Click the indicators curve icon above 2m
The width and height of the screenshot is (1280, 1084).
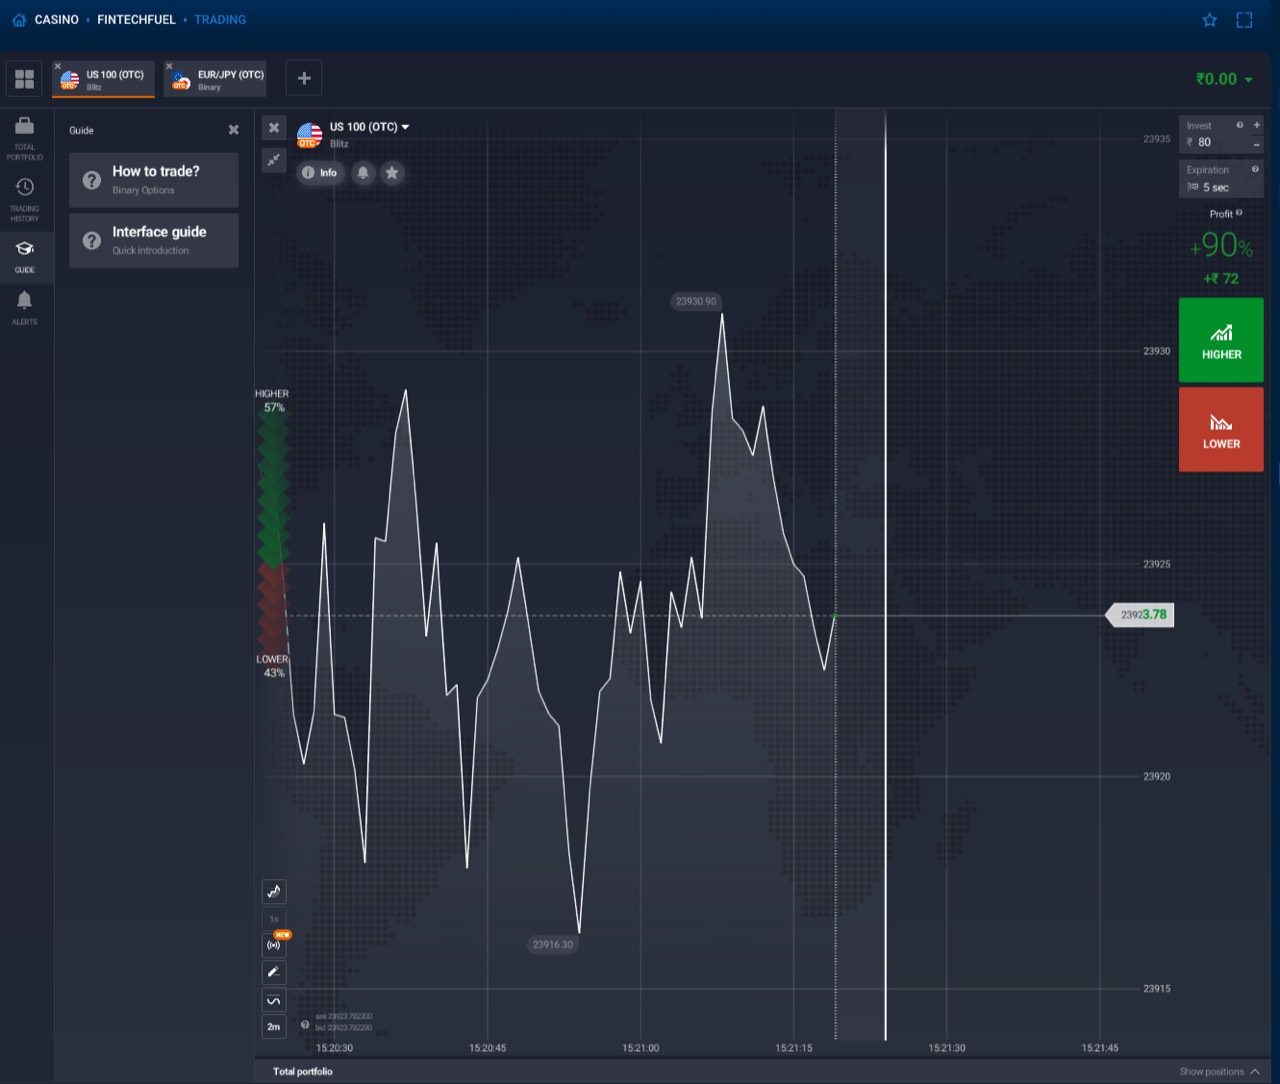(x=273, y=999)
